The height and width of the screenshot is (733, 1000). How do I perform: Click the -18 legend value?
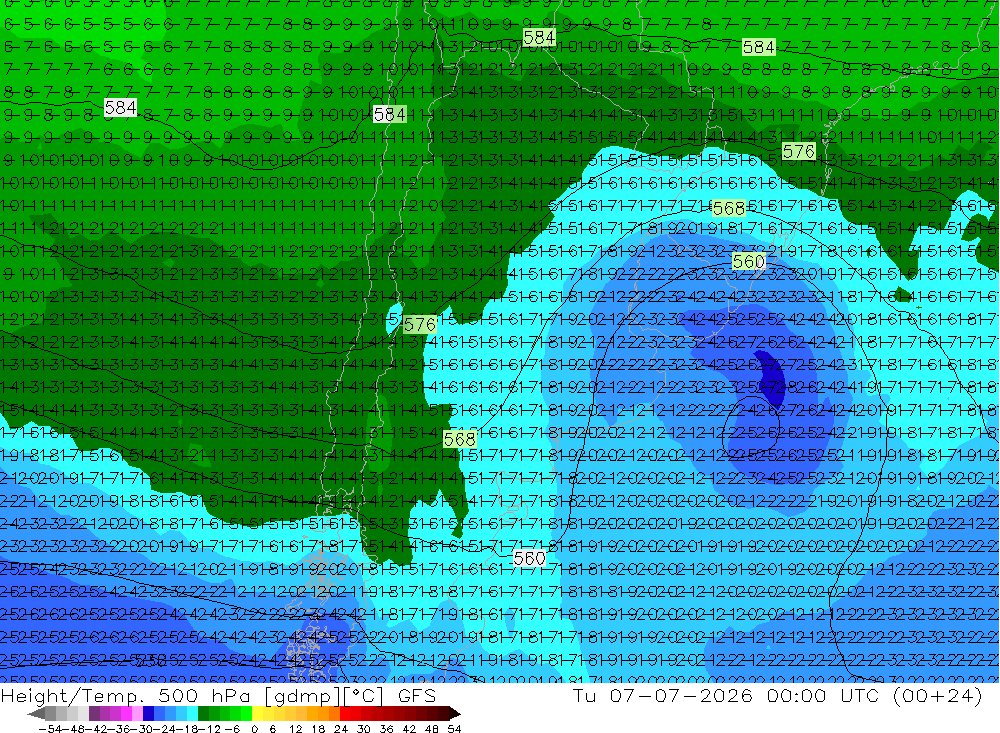[189, 729]
